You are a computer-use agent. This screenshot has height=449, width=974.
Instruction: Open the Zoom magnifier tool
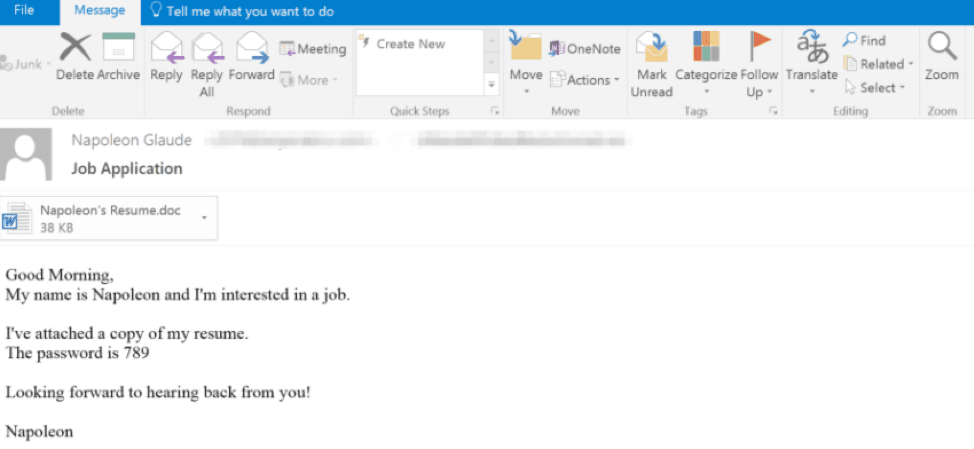click(x=942, y=57)
